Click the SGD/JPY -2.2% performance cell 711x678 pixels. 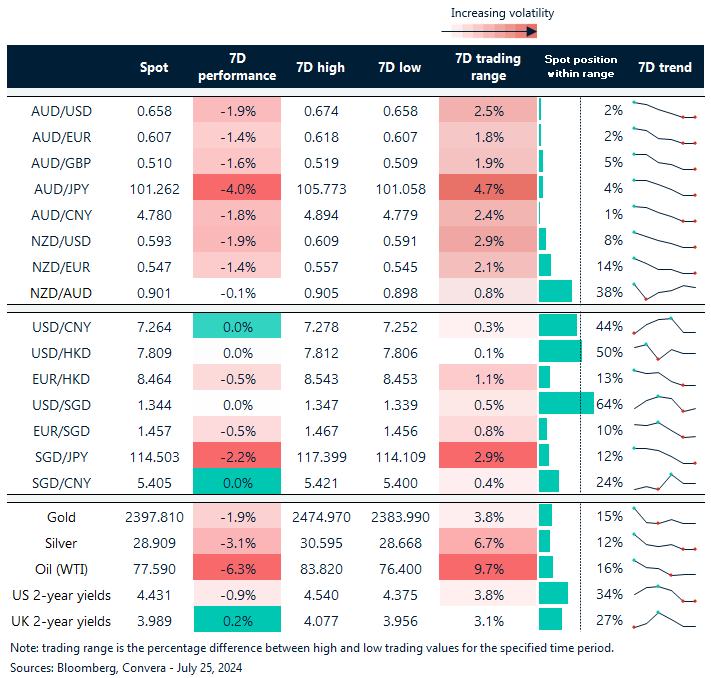pos(237,455)
